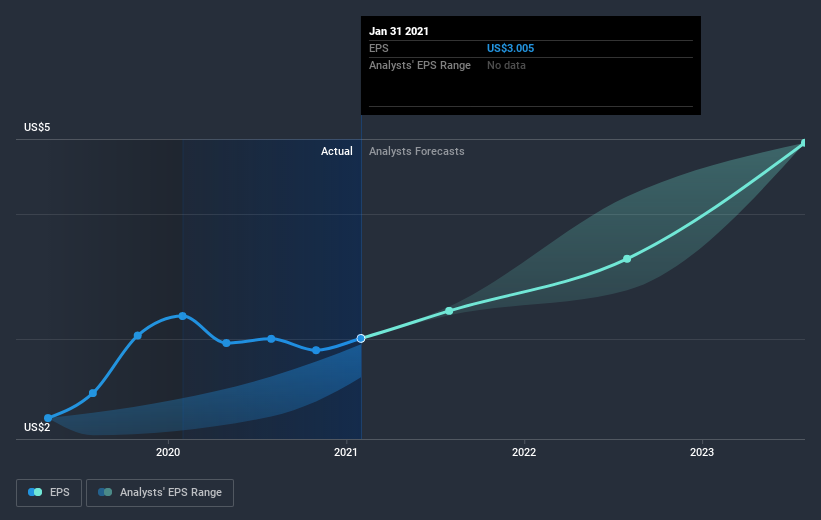Click the EPS data point in mid-2019
Viewport: 821px width, 520px height.
click(x=93, y=393)
